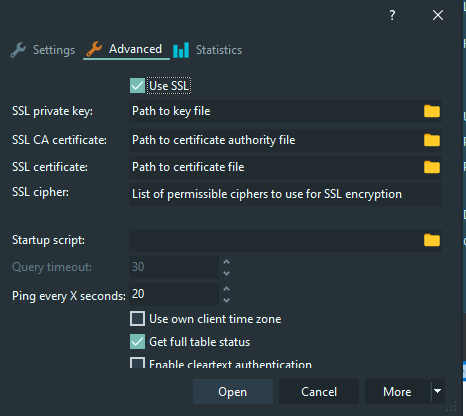Viewport: 466px width, 416px height.
Task: Check Enable cleartext authentication
Action: [x=137, y=363]
